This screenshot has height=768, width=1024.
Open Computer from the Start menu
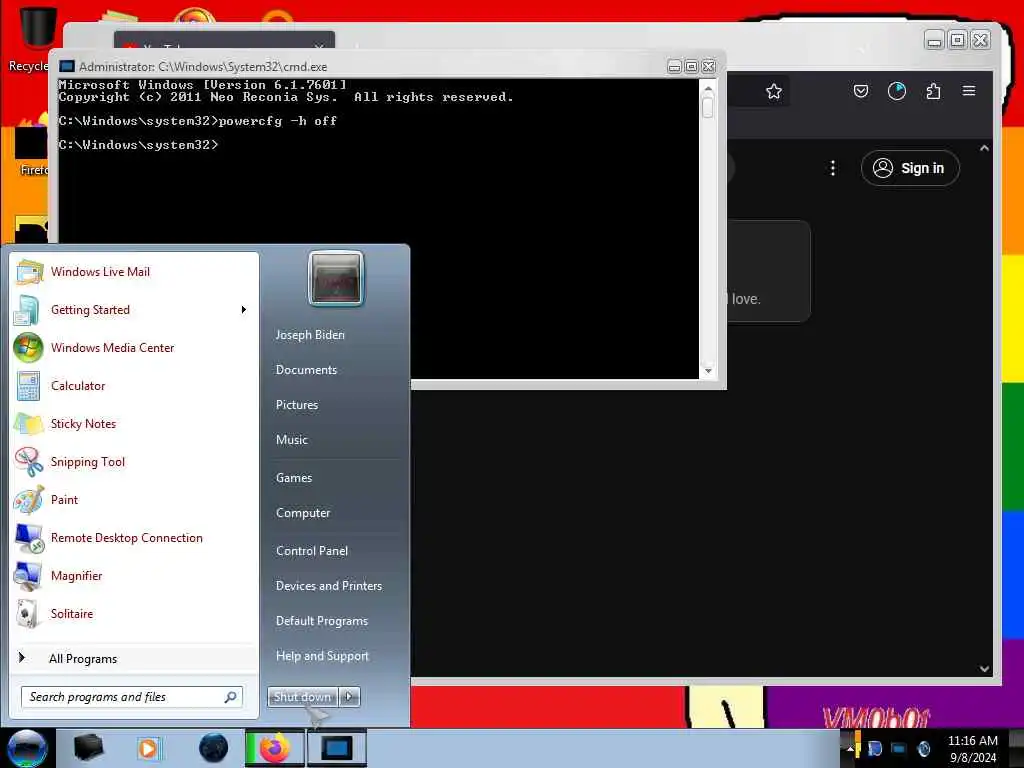coord(302,513)
